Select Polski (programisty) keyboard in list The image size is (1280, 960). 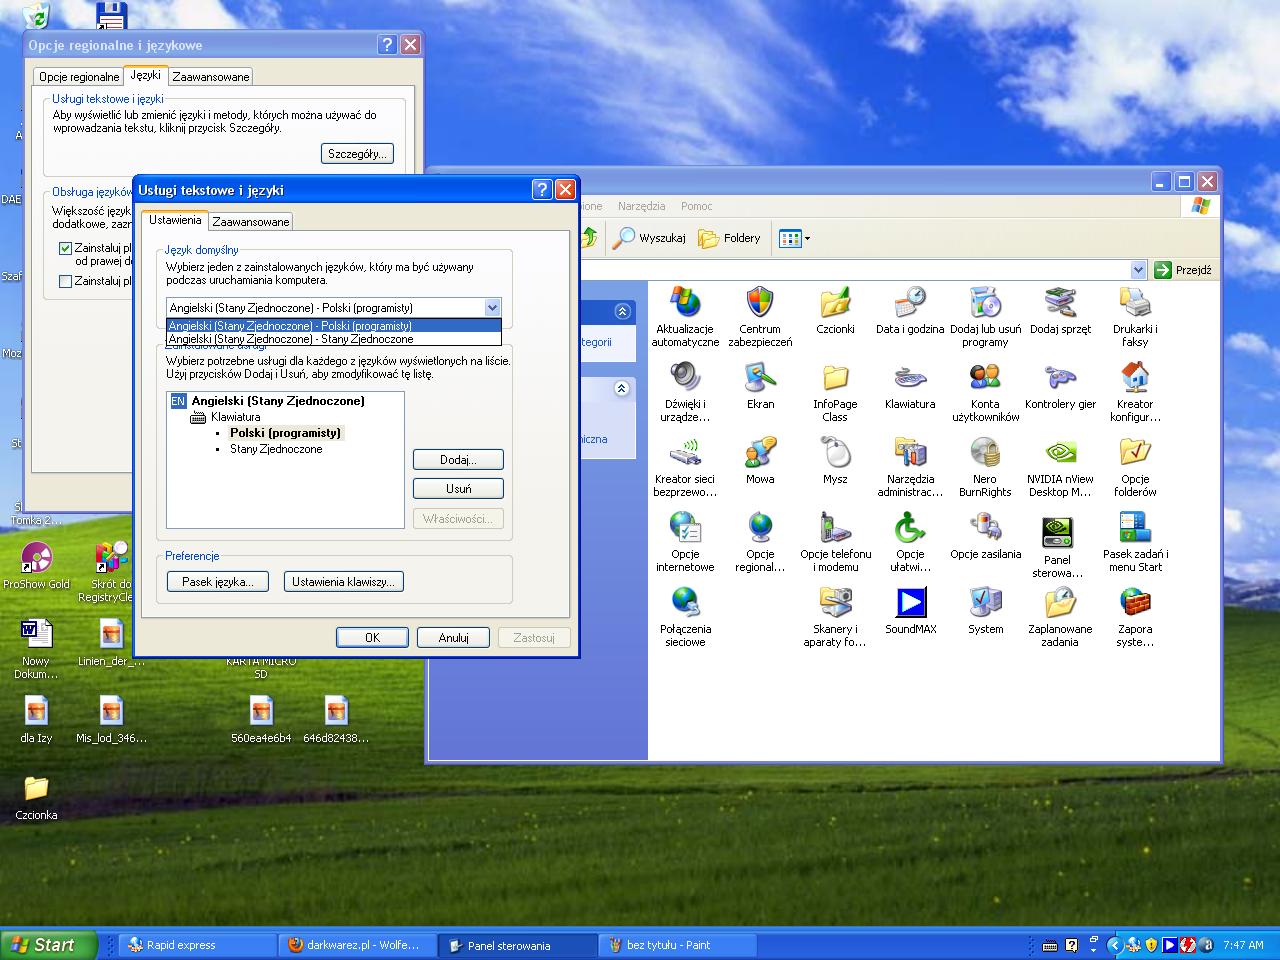(286, 433)
